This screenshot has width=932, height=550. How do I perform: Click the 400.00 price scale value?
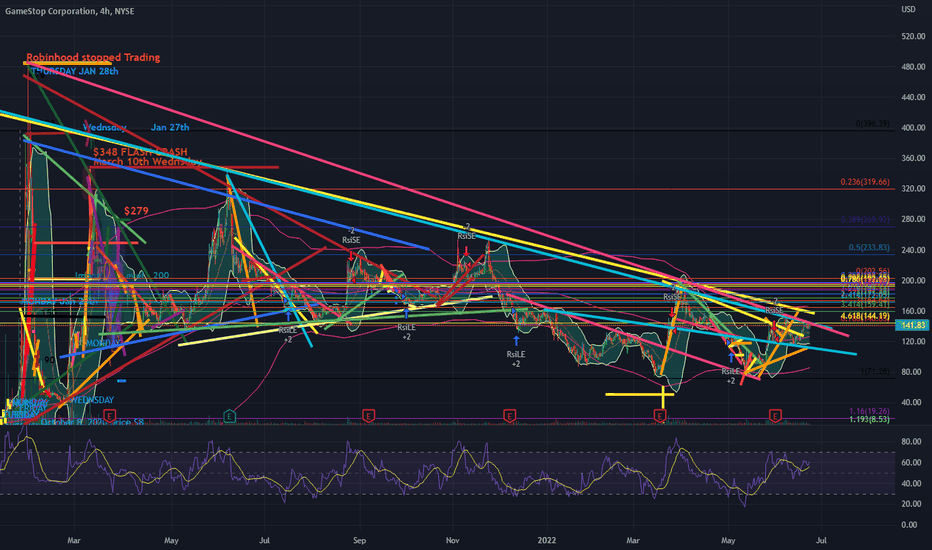click(x=913, y=128)
